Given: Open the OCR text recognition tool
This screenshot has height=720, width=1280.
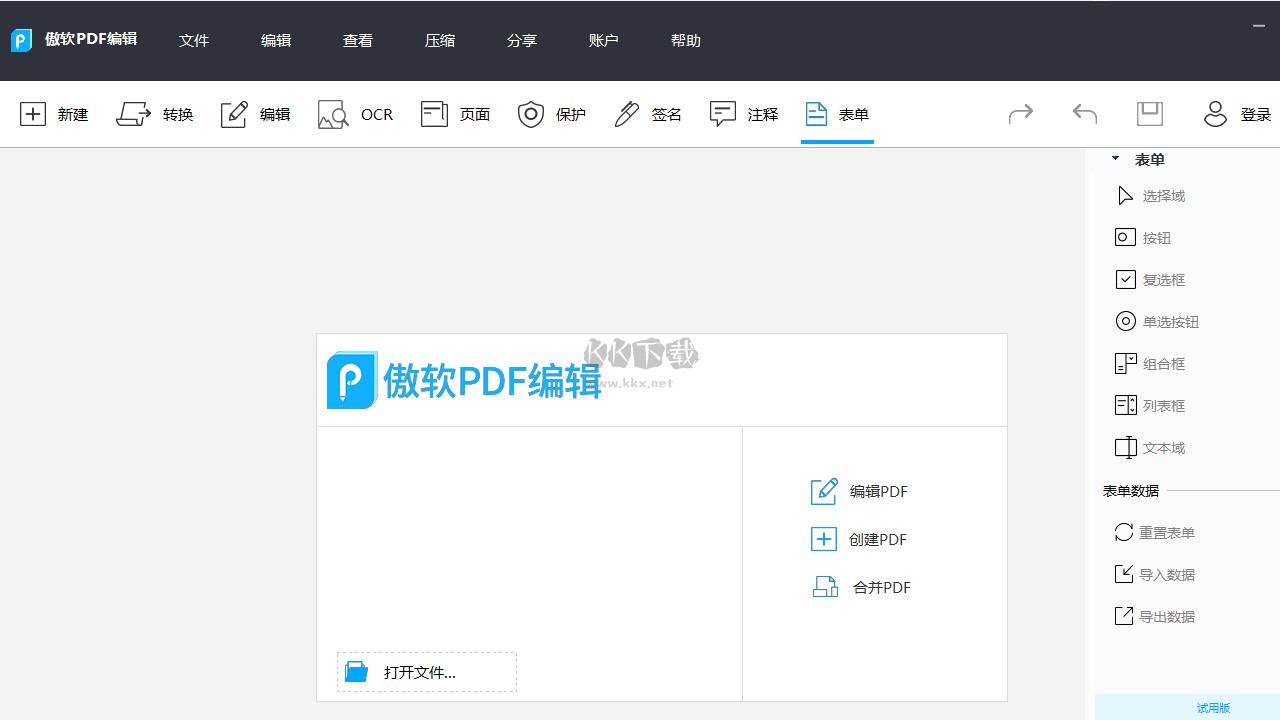Looking at the screenshot, I should tap(355, 114).
